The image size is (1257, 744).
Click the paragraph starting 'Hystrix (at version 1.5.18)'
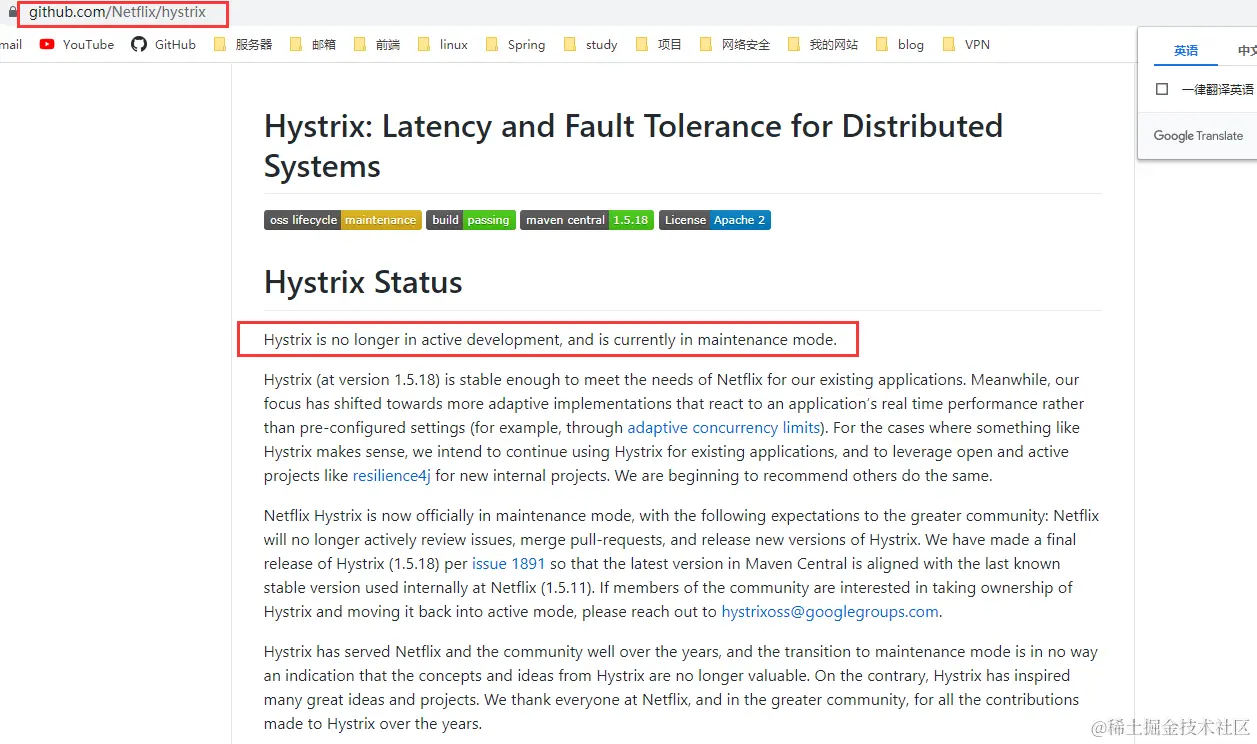click(x=674, y=427)
